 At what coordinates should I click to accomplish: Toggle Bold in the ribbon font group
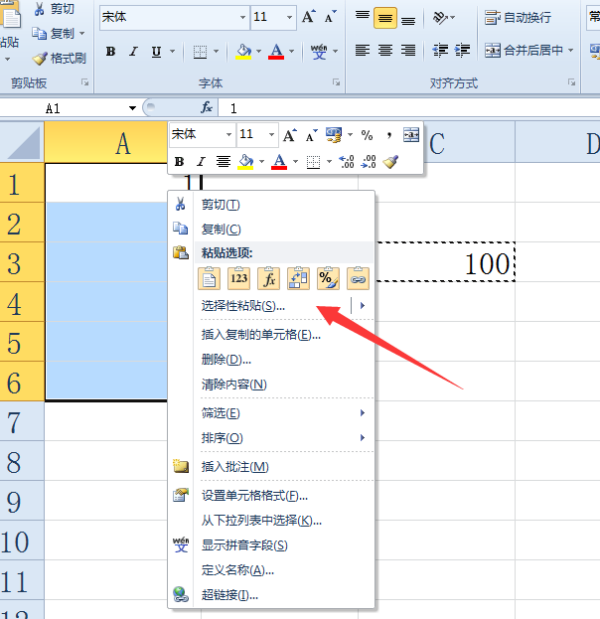[x=111, y=51]
